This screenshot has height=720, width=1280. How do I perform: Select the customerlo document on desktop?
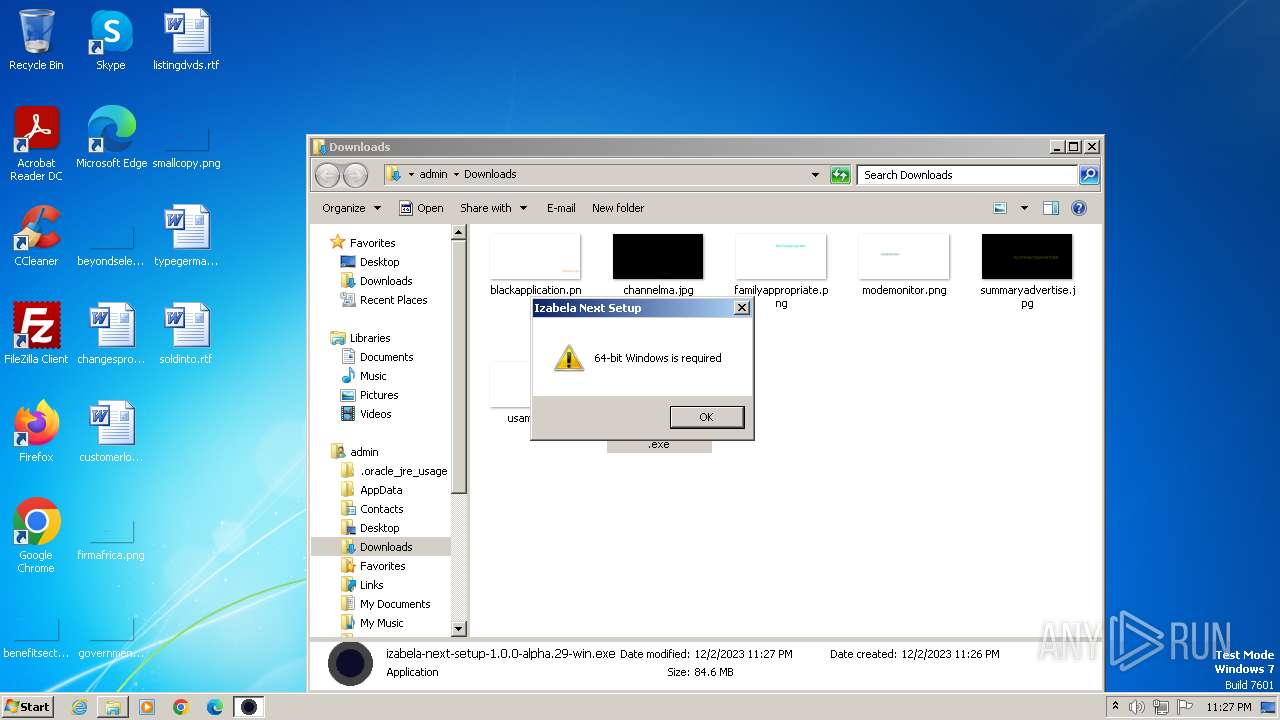pyautogui.click(x=111, y=432)
